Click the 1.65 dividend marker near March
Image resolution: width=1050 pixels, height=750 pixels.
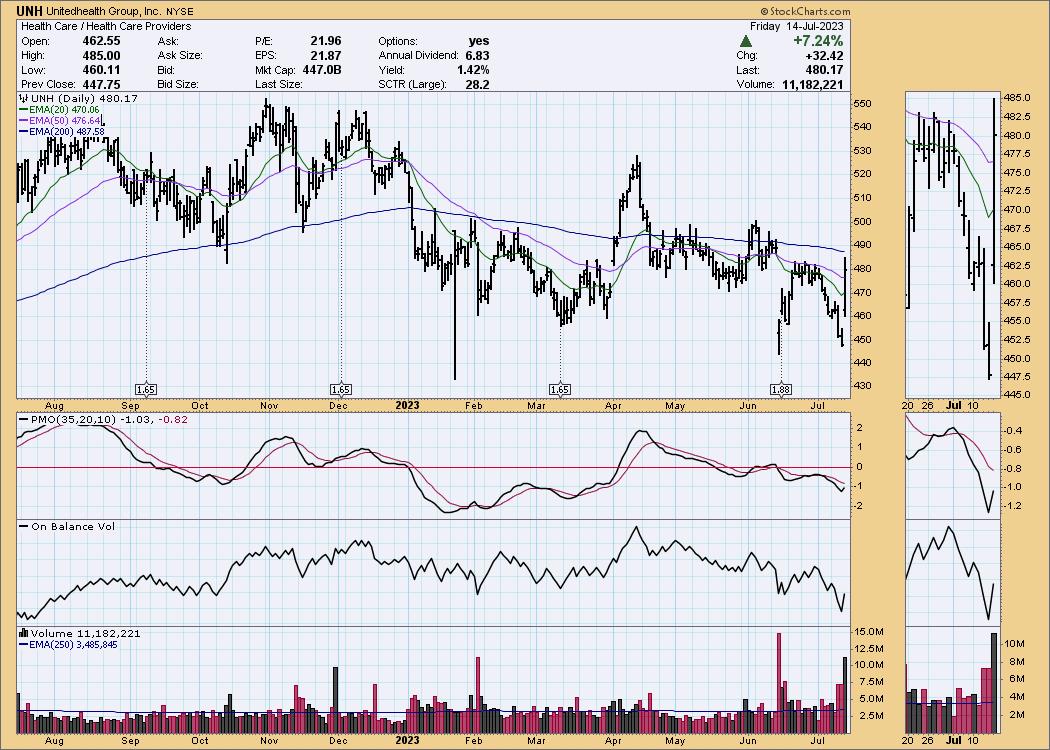pos(560,389)
